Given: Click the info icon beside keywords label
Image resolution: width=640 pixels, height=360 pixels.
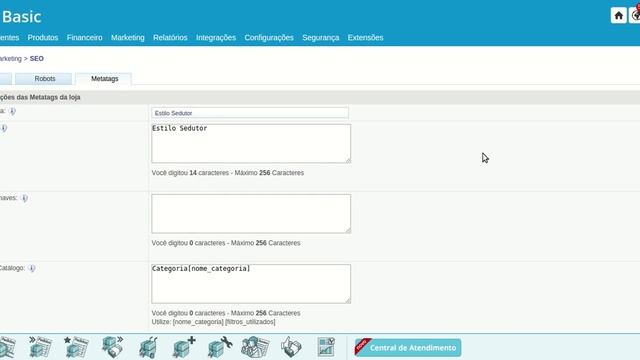Looking at the screenshot, I should (24, 198).
